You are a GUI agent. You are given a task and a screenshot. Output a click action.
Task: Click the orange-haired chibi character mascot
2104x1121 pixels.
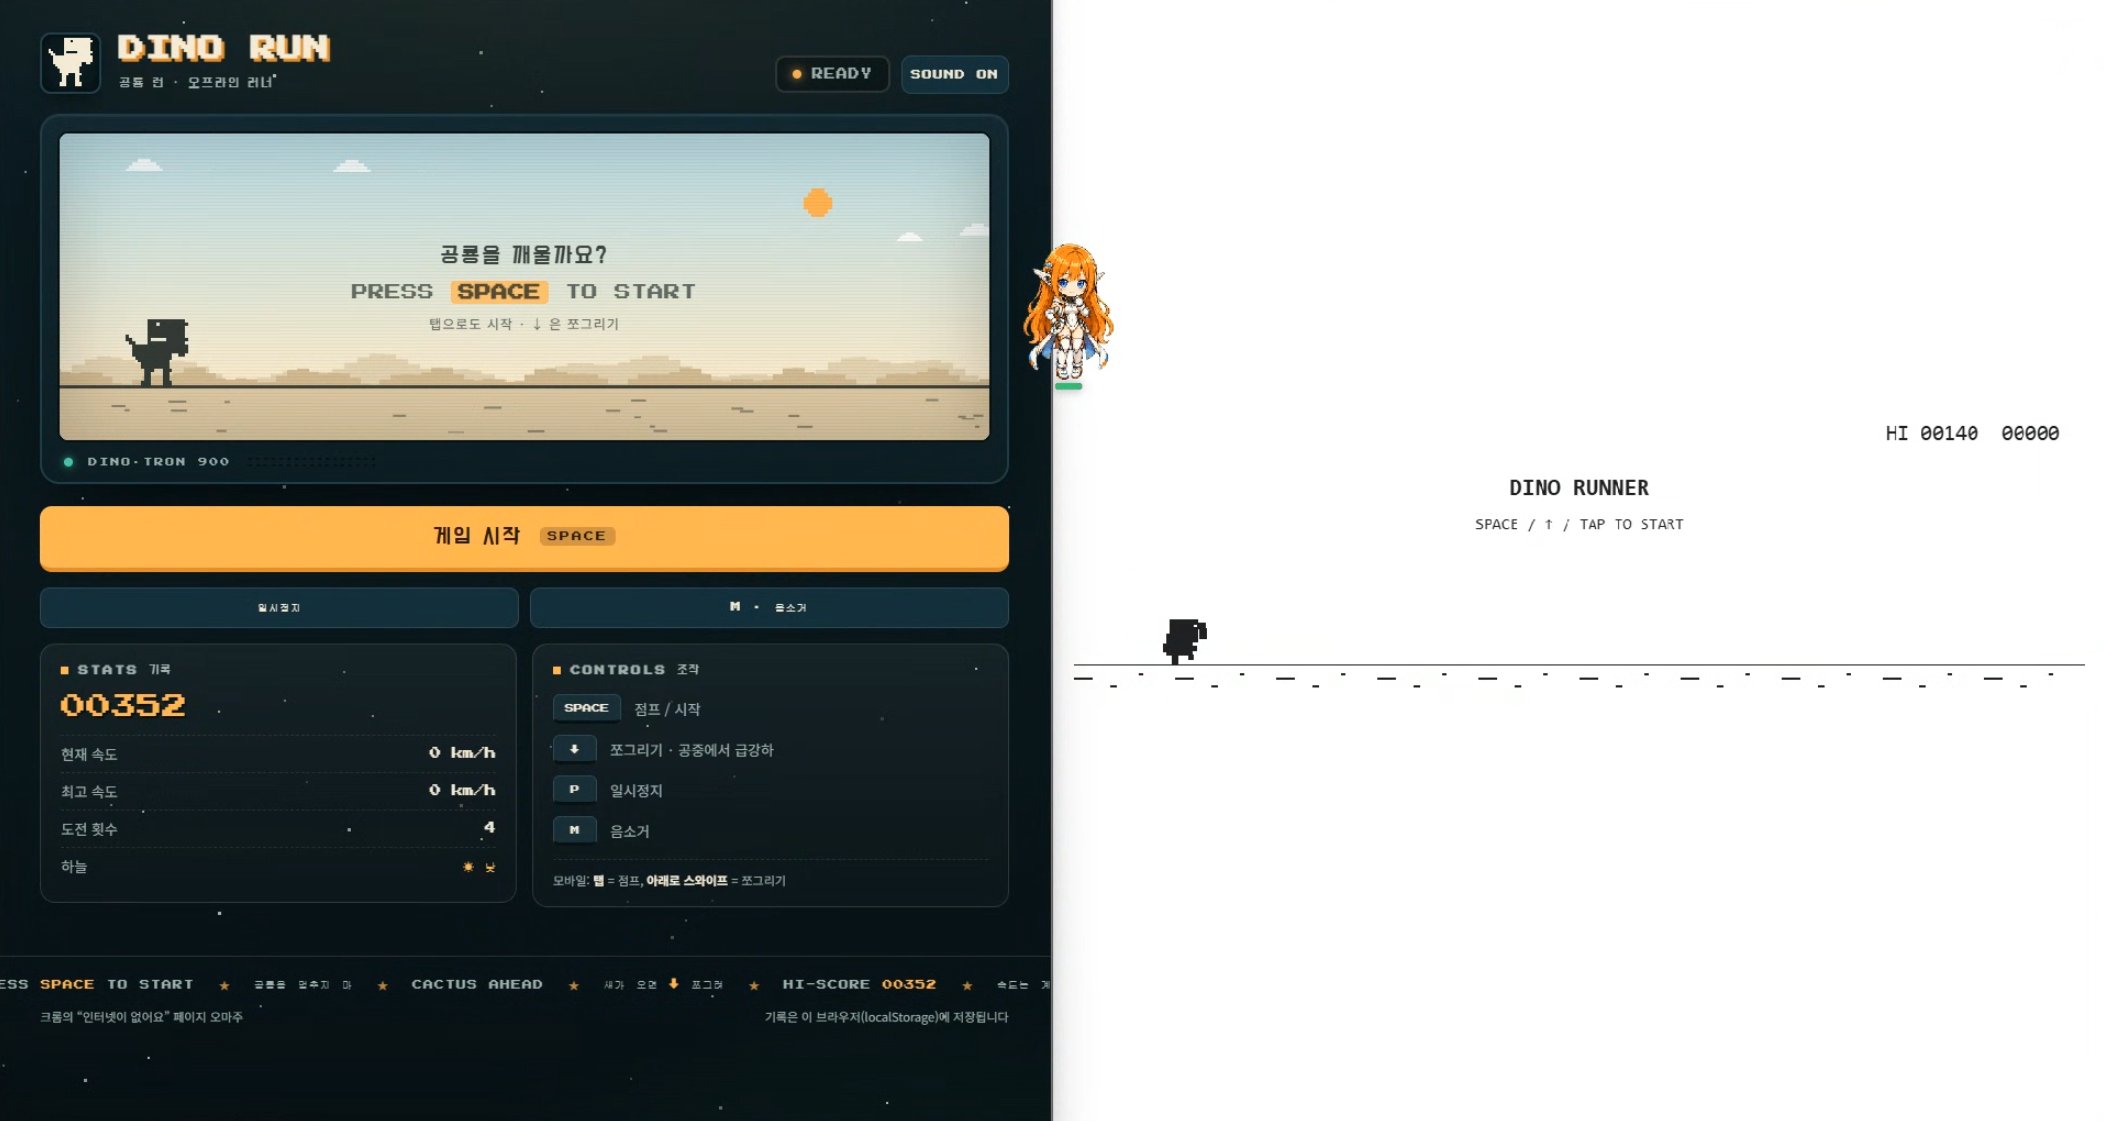(1068, 312)
